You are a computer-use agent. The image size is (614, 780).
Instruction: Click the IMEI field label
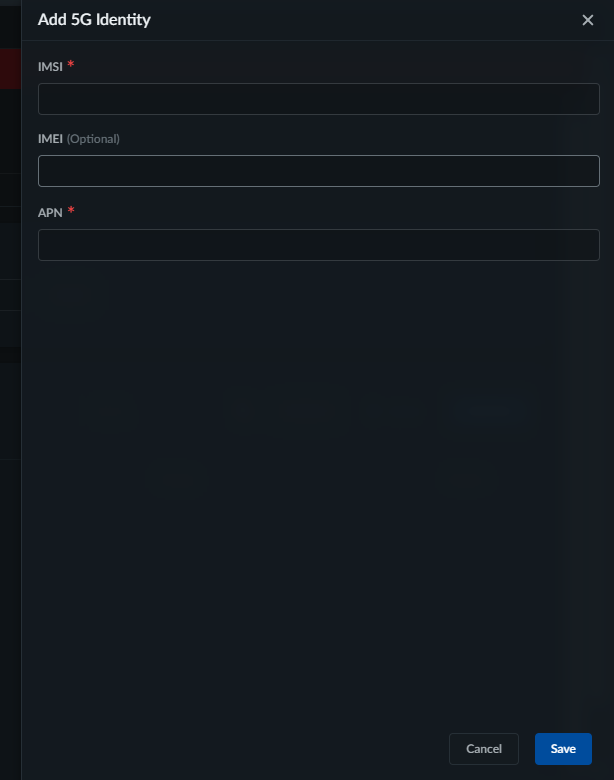(50, 139)
